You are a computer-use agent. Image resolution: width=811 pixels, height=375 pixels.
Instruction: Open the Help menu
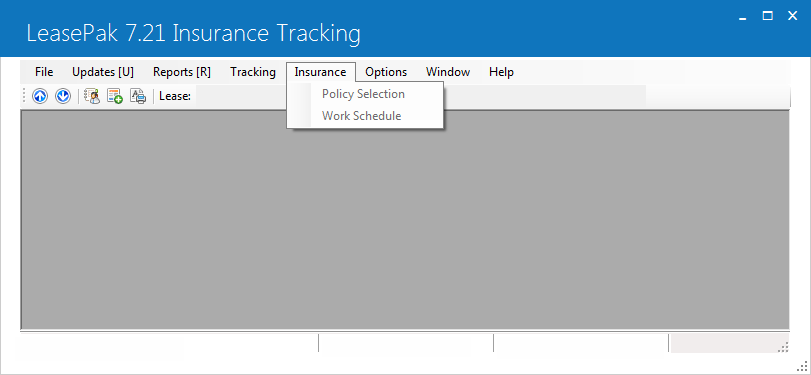click(501, 72)
